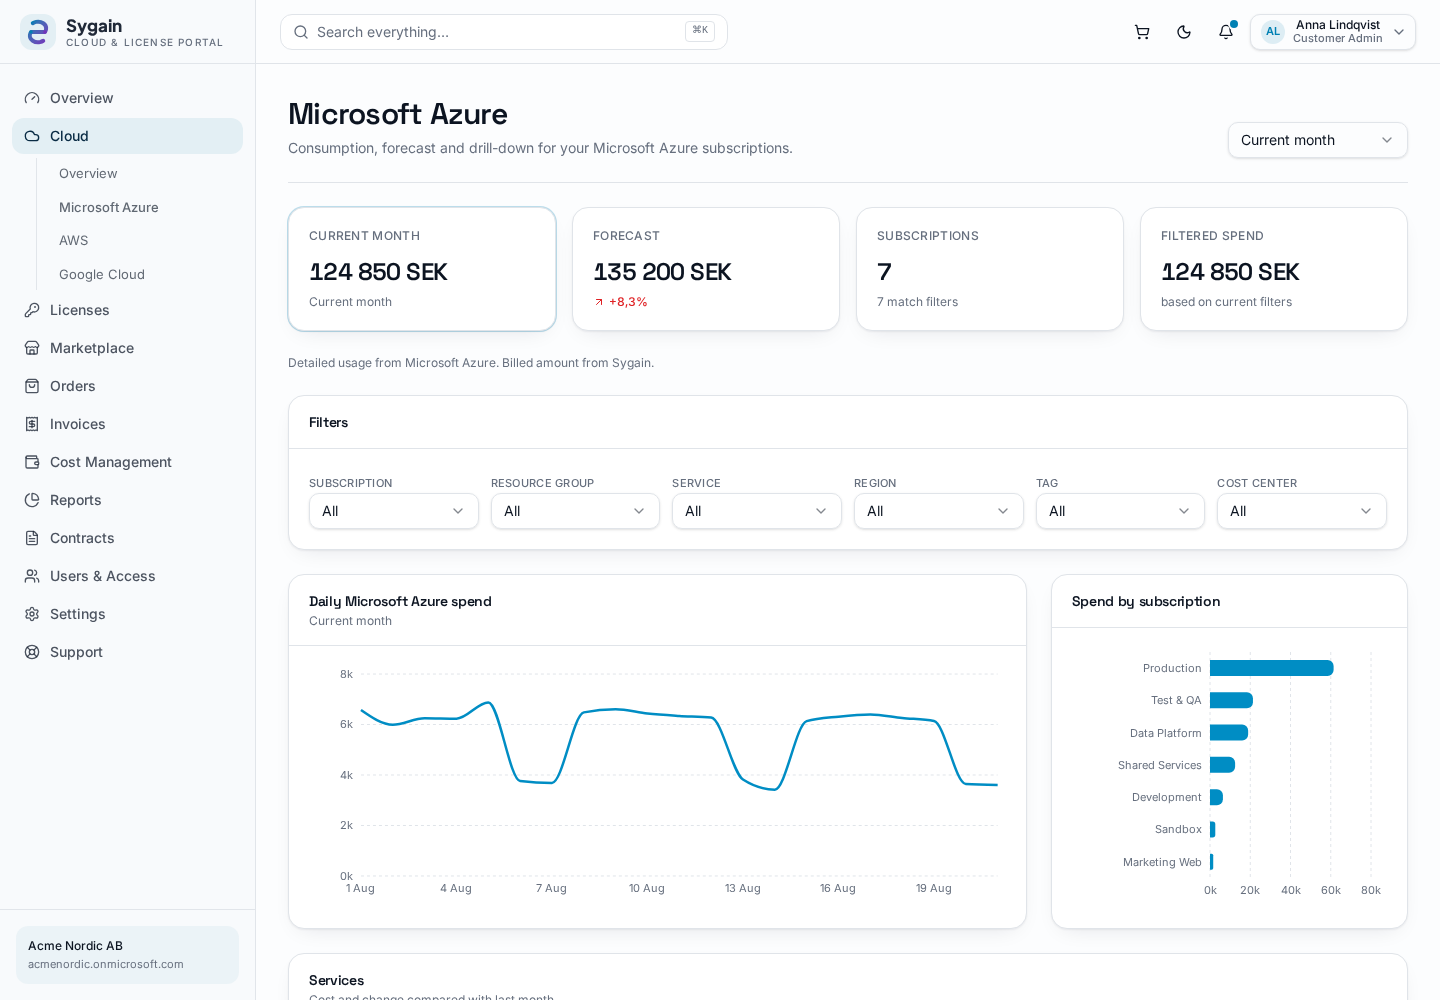This screenshot has width=1440, height=1000.
Task: Expand the Subscription filter dropdown
Action: pos(393,511)
